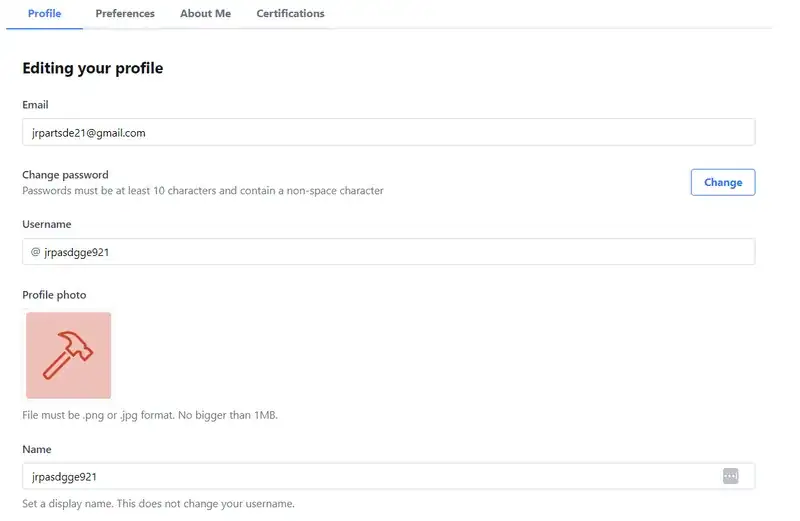
Task: Click the Email input field
Action: pyautogui.click(x=389, y=132)
